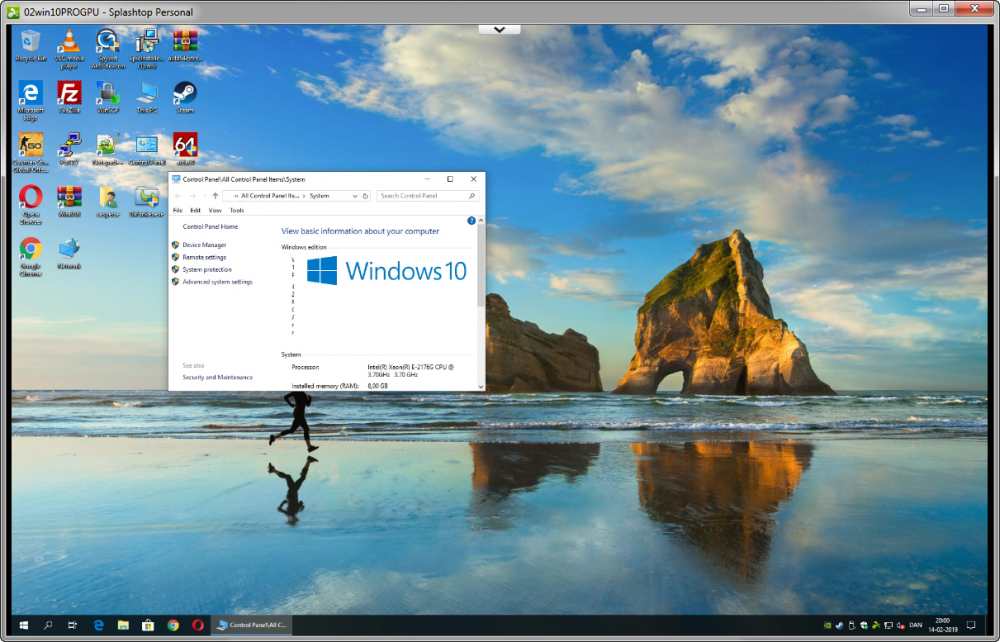Launch the Microsoft Edge desktop shortcut
Screen dimensions: 1000x642
pyautogui.click(x=31, y=100)
